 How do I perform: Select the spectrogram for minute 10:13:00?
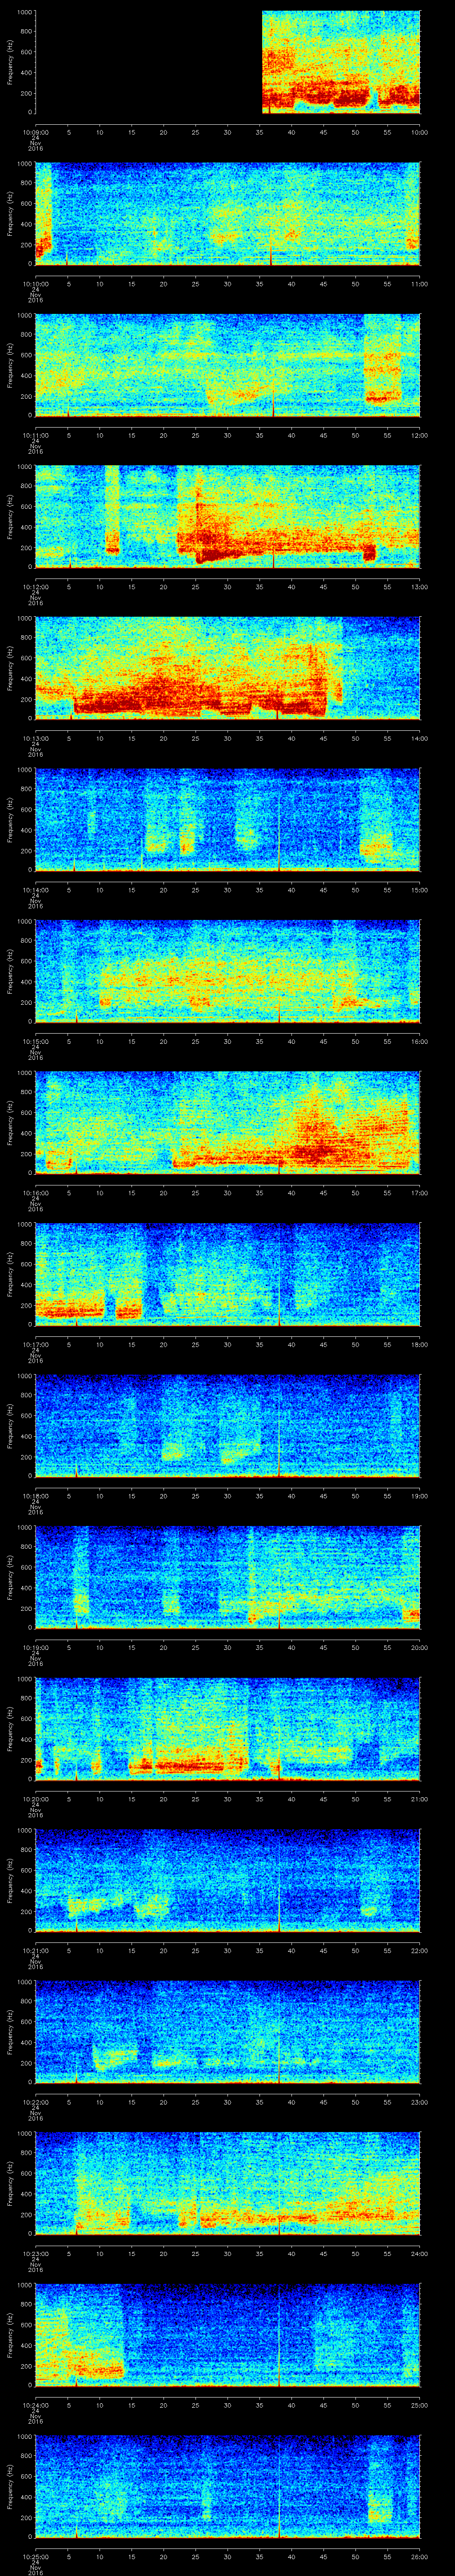228,668
